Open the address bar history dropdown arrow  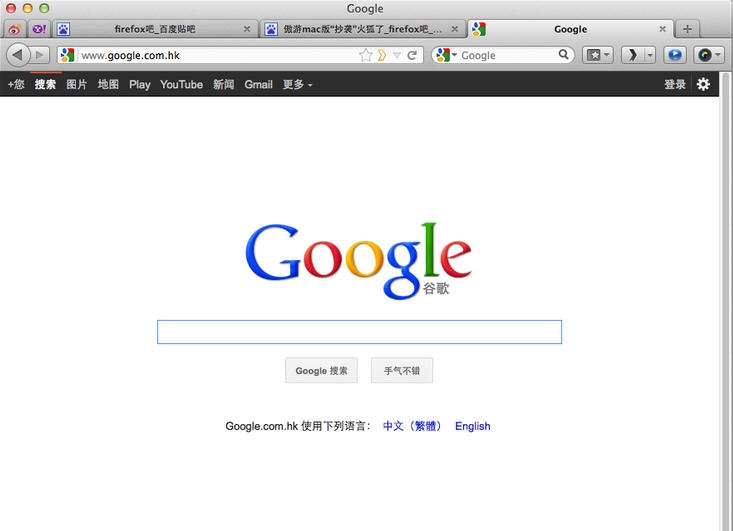click(397, 55)
